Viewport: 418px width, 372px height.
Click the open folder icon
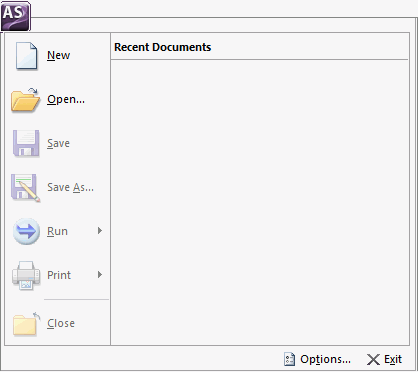click(x=26, y=100)
